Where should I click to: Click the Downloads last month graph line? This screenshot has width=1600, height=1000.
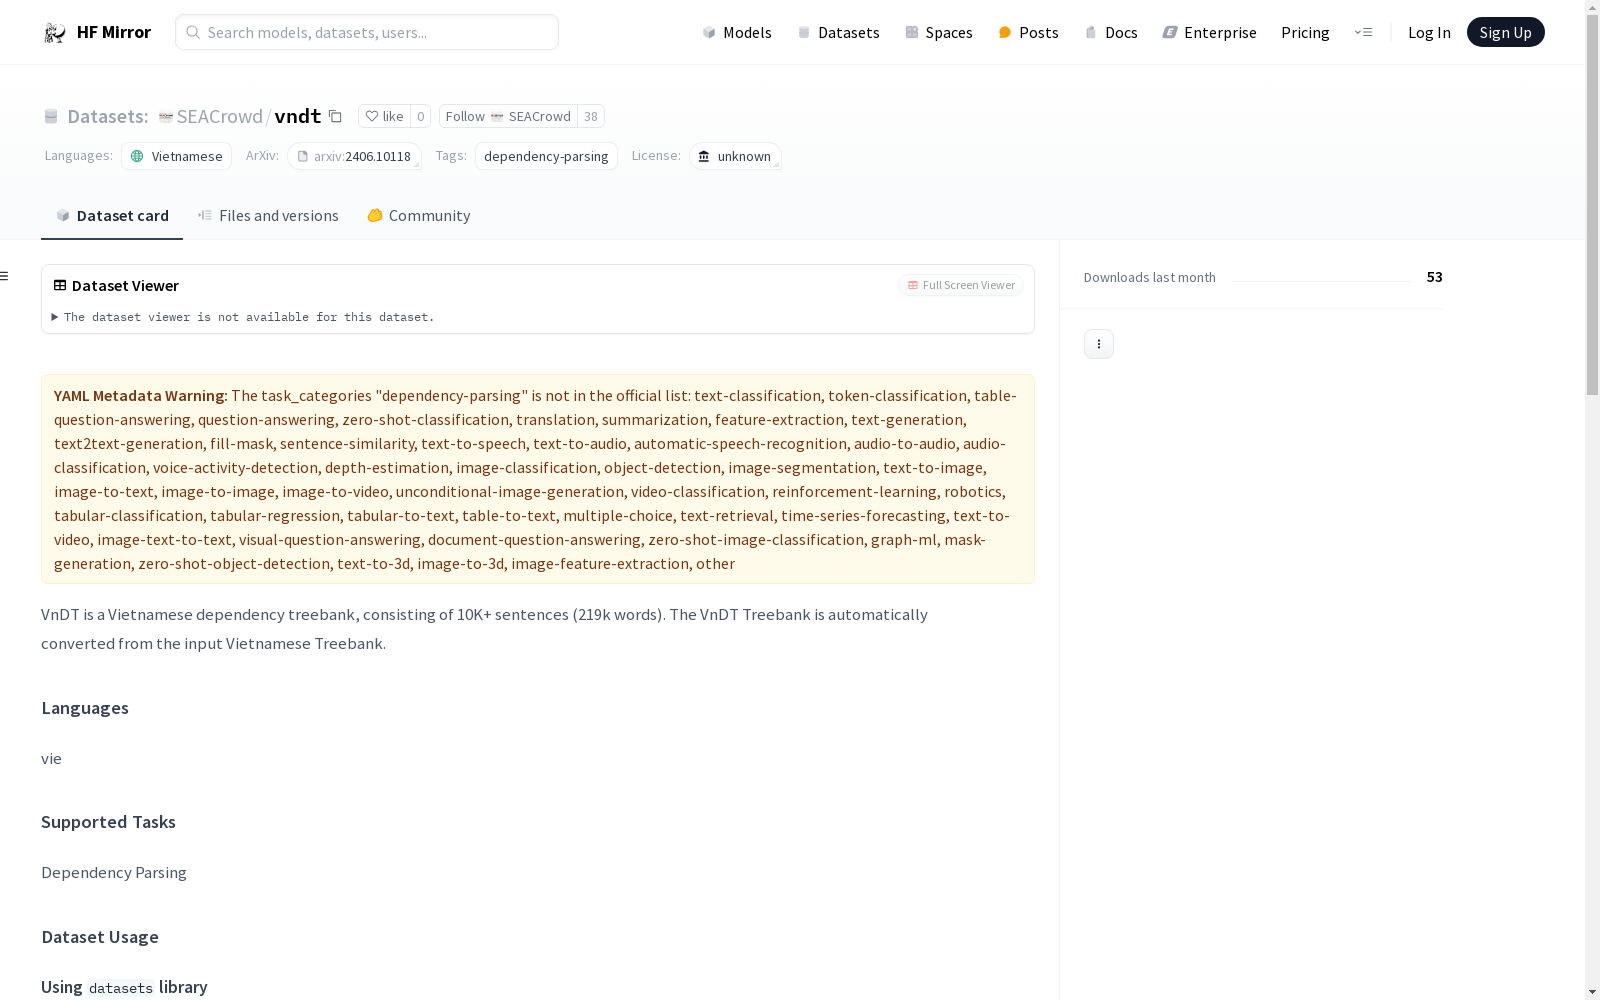[x=1321, y=280]
